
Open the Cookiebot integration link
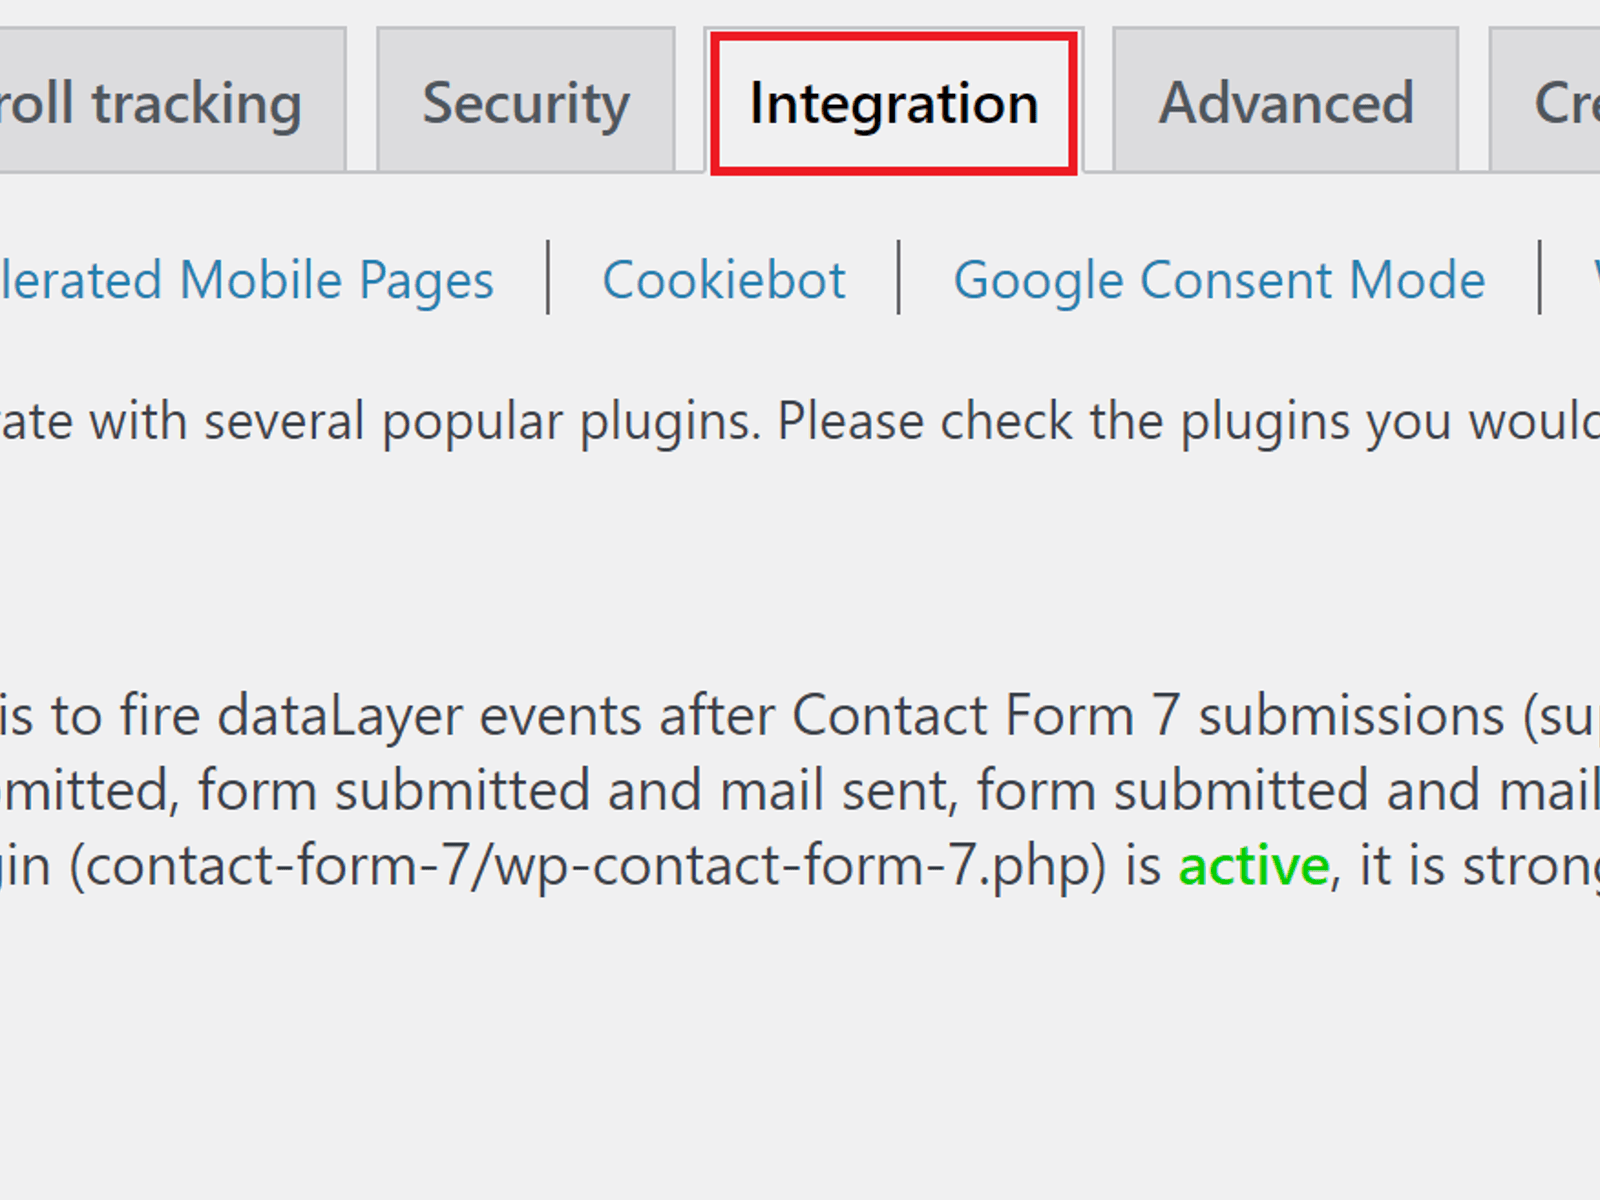click(x=724, y=280)
